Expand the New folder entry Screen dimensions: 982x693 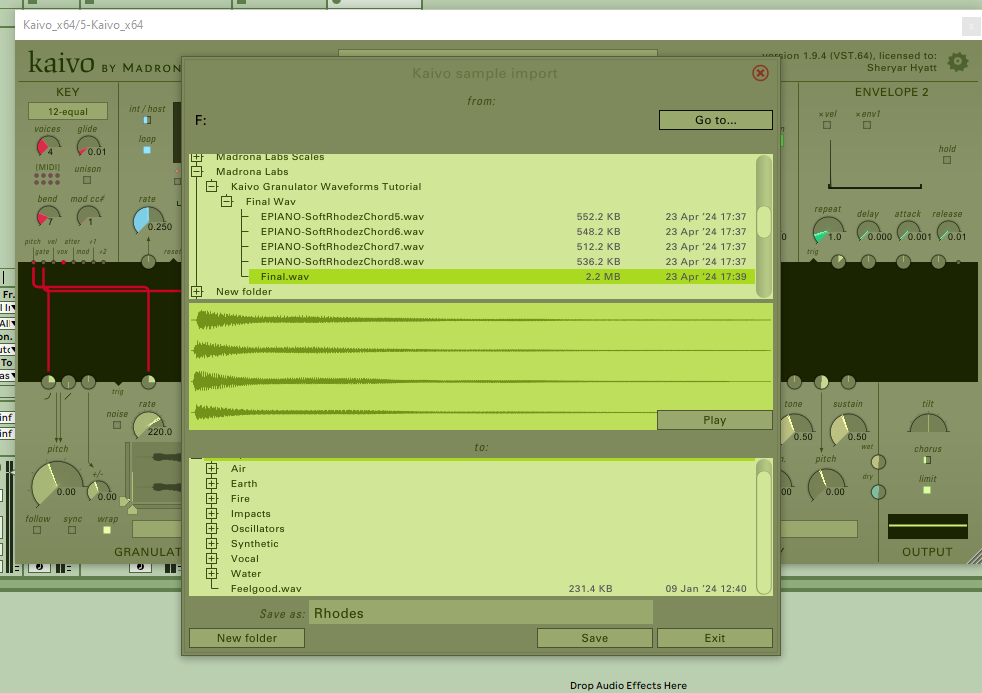coord(197,292)
